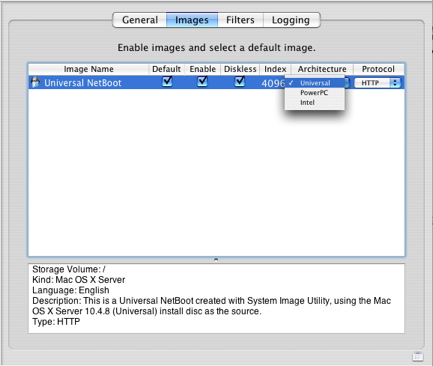Uncheck Enable for Universal NetBoot
Image resolution: width=433 pixels, height=366 pixels.
202,81
